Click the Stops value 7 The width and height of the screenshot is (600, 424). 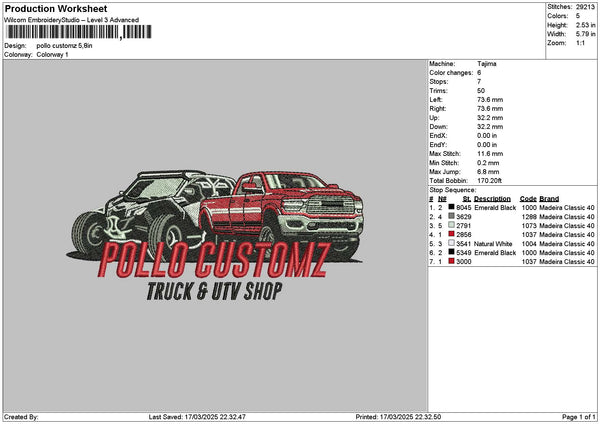(479, 82)
